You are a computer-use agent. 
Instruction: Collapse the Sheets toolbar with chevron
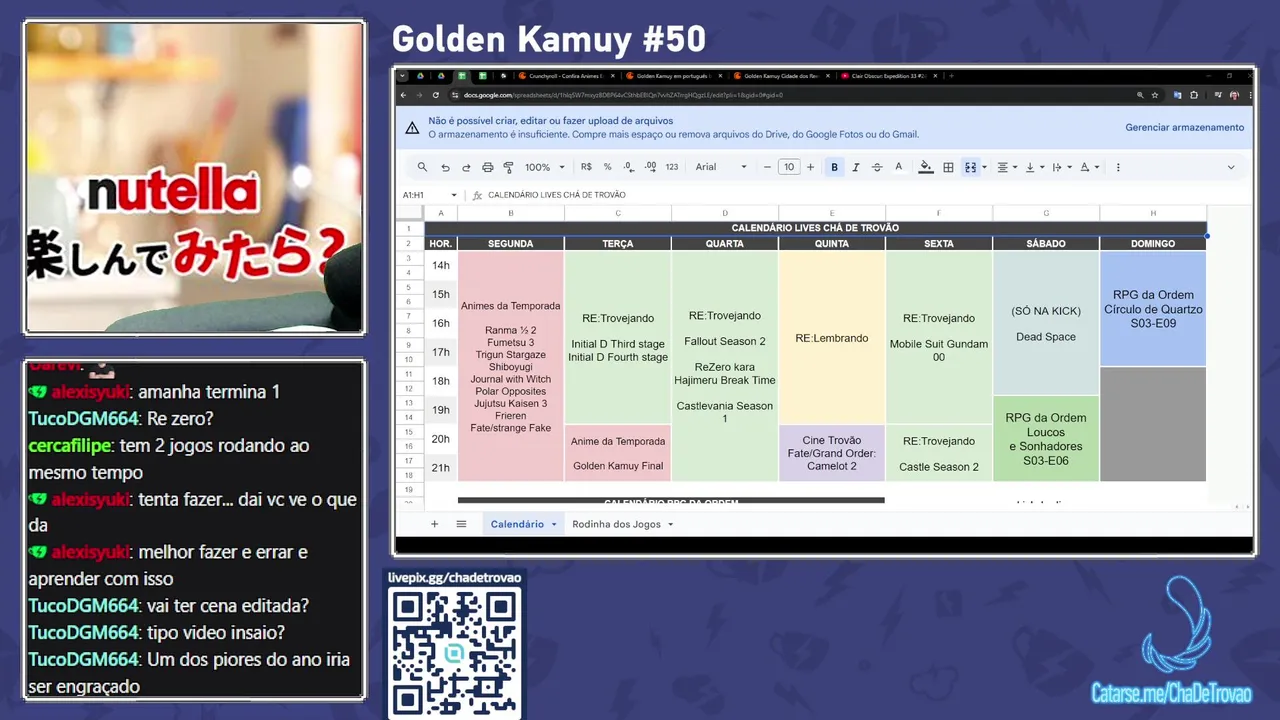click(1231, 167)
